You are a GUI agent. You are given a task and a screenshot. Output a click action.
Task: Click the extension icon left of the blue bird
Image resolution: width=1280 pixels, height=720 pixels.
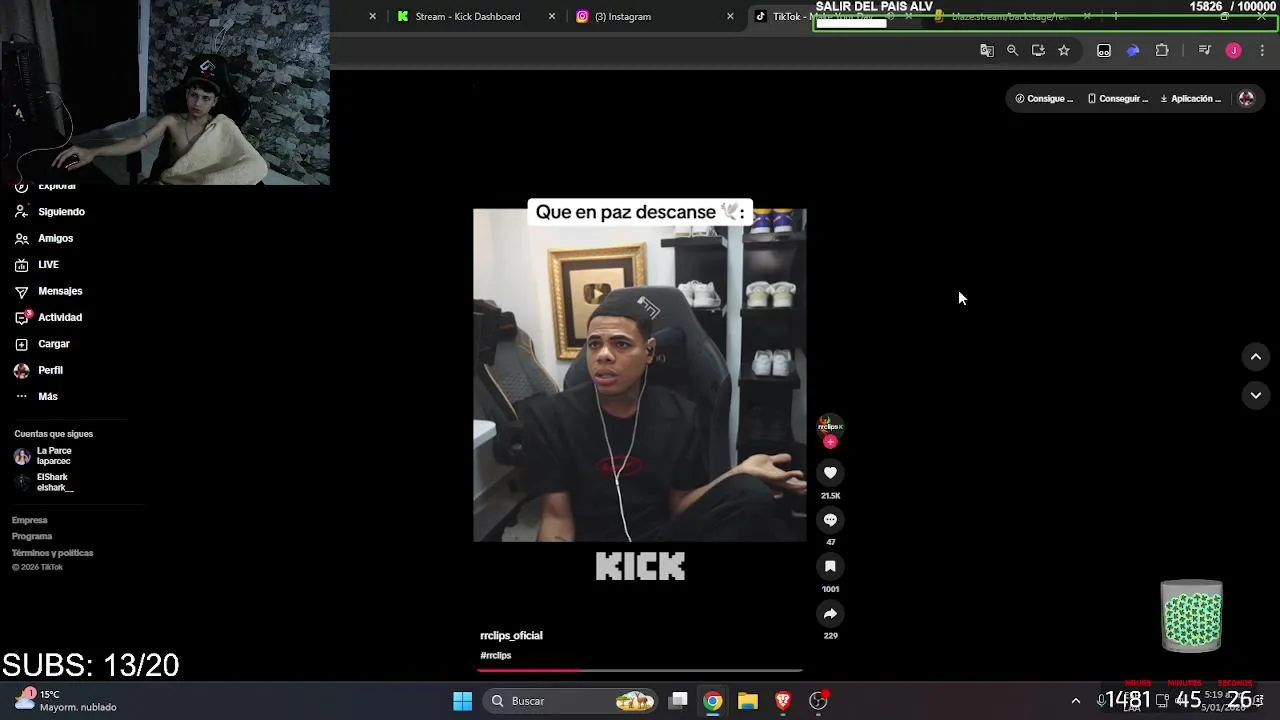click(x=1104, y=50)
